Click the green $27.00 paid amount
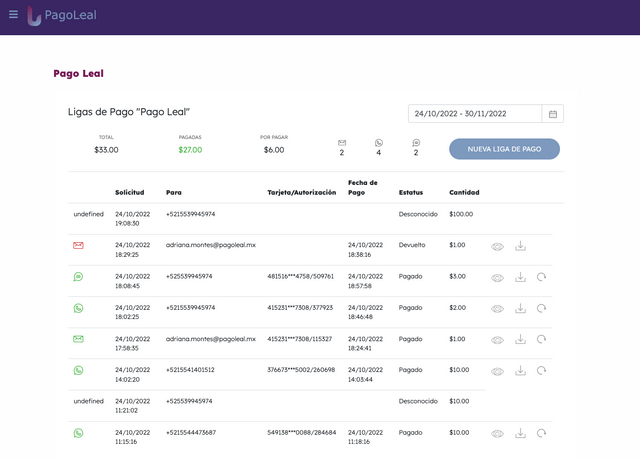This screenshot has height=458, width=640. pyautogui.click(x=190, y=150)
